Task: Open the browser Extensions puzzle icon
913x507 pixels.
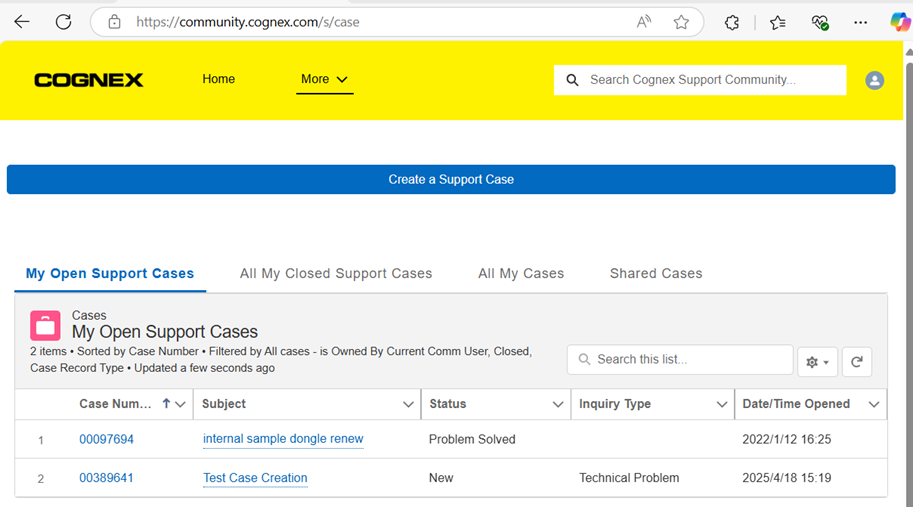Action: (732, 23)
